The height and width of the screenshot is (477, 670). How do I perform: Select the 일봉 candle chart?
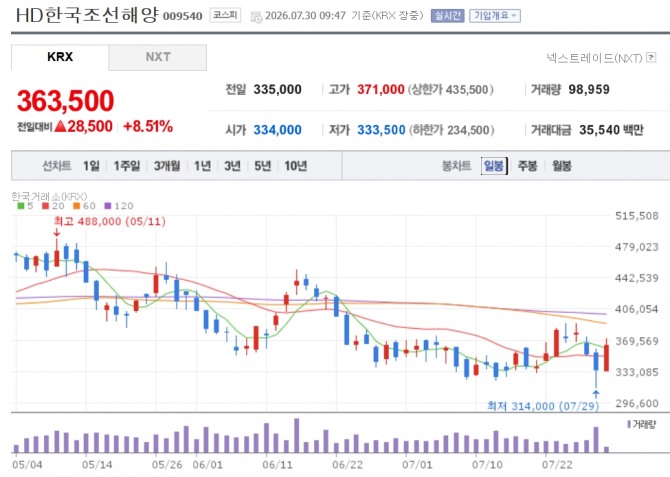click(494, 166)
